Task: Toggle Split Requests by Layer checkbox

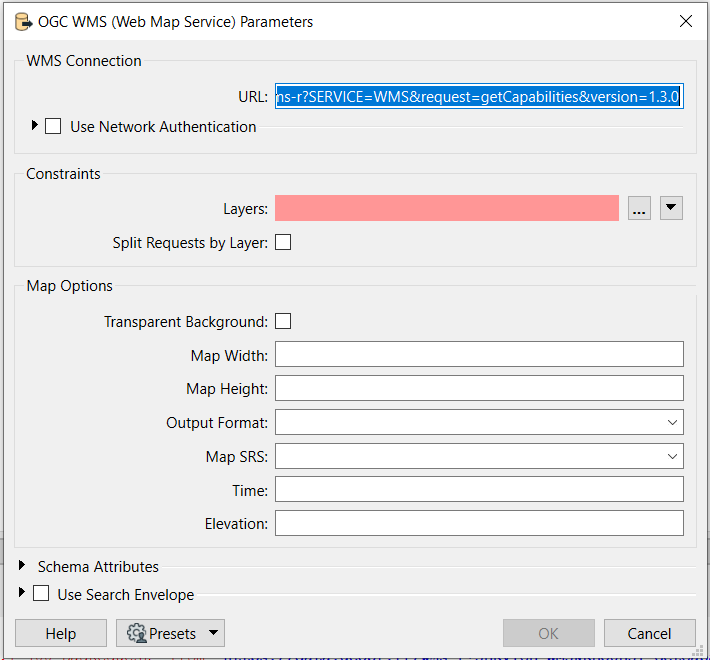Action: (x=283, y=242)
